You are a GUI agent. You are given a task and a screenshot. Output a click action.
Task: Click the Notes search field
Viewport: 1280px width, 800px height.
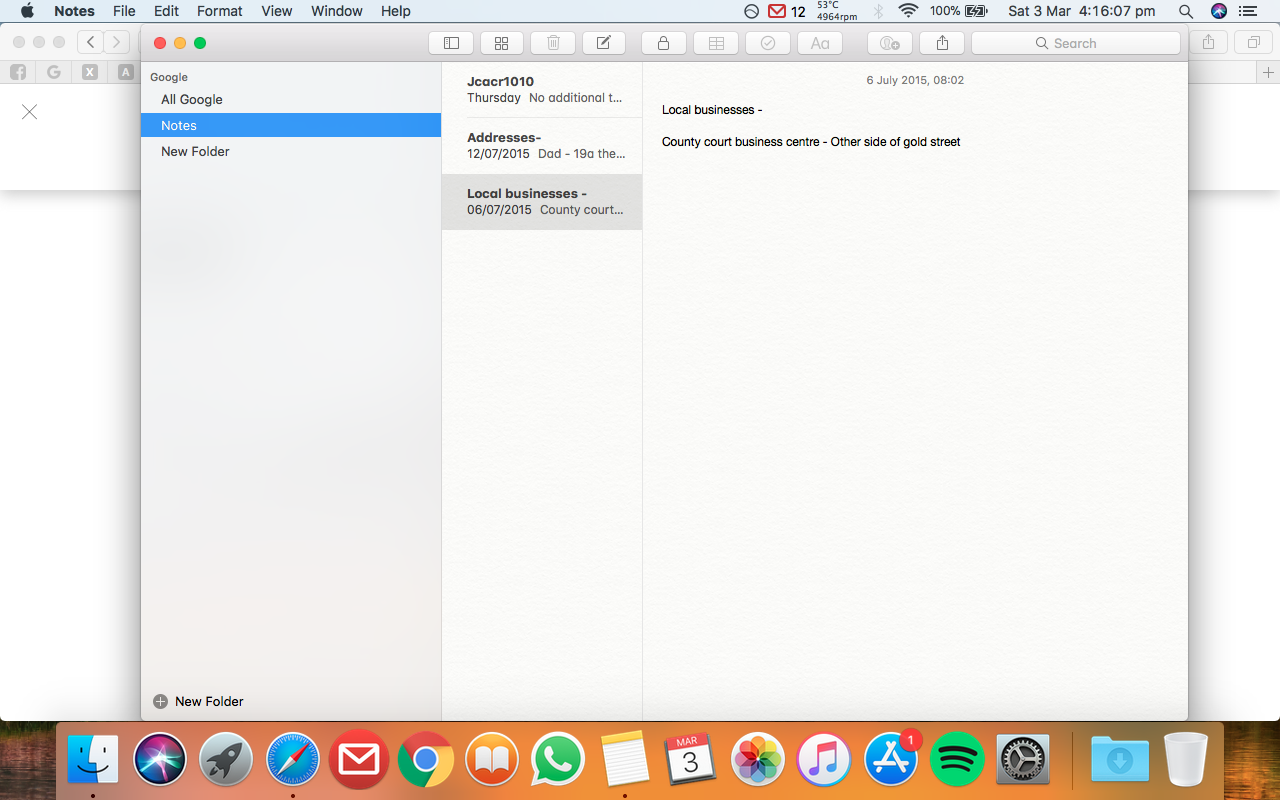(1076, 43)
